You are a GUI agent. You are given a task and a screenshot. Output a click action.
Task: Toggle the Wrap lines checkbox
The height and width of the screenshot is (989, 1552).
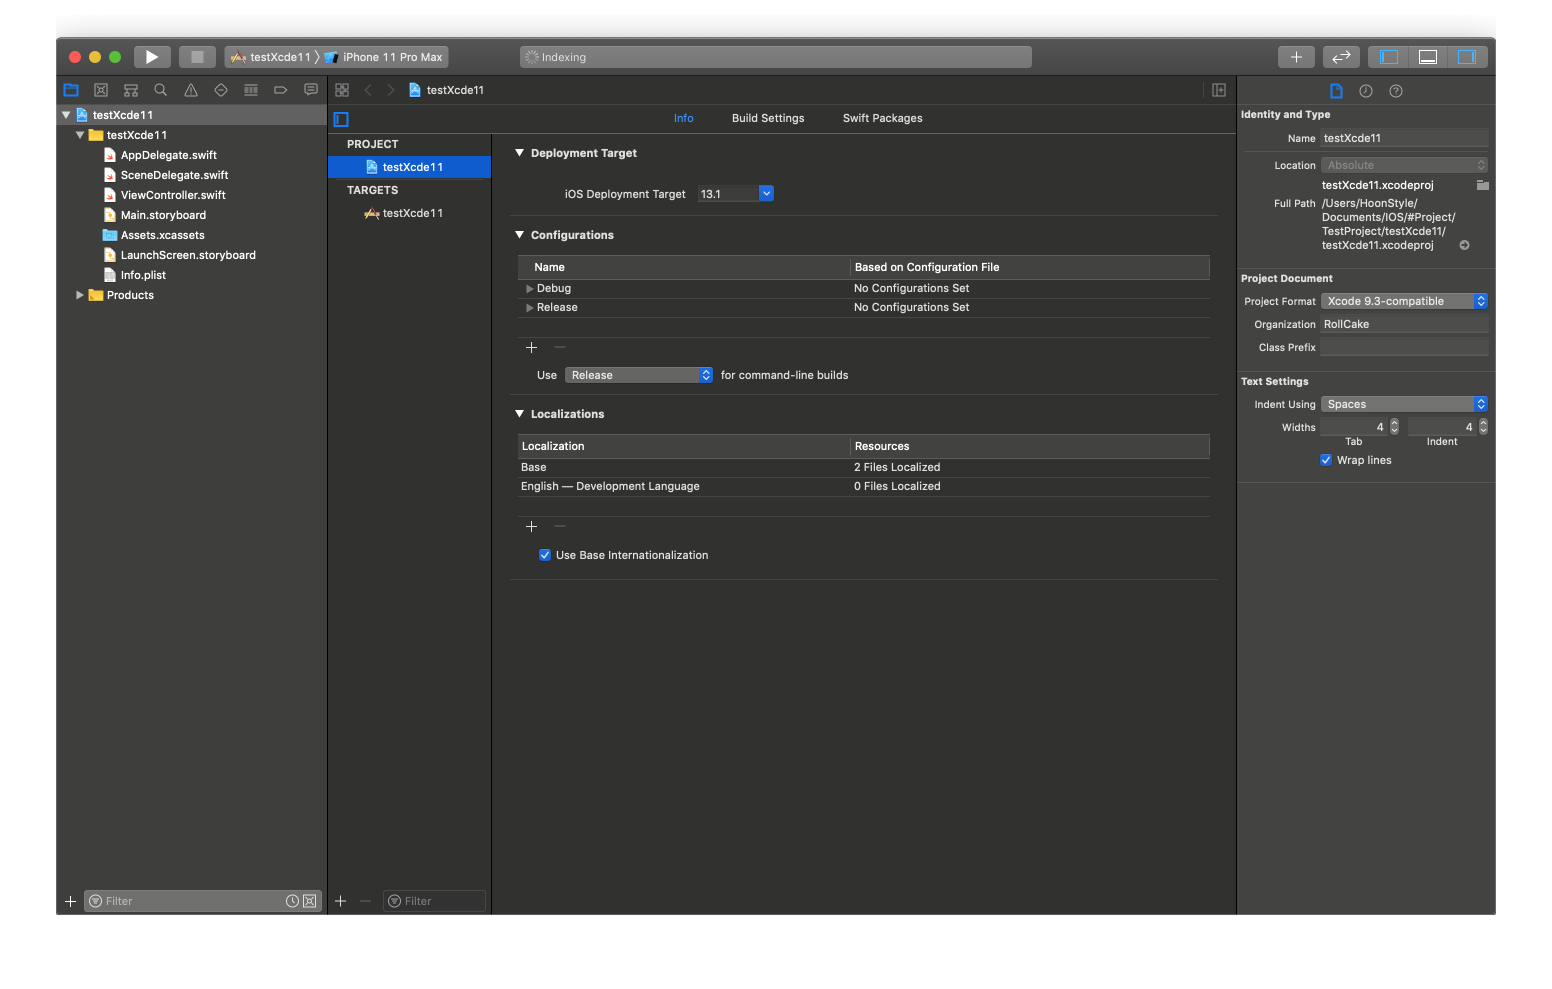(1326, 460)
